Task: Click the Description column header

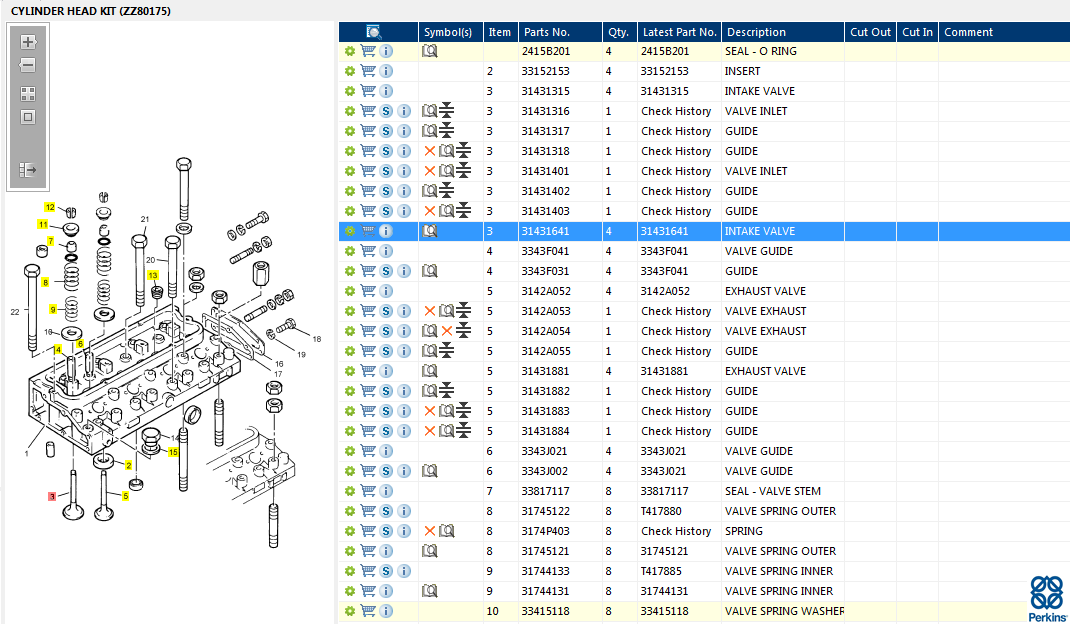Action: pyautogui.click(x=756, y=32)
